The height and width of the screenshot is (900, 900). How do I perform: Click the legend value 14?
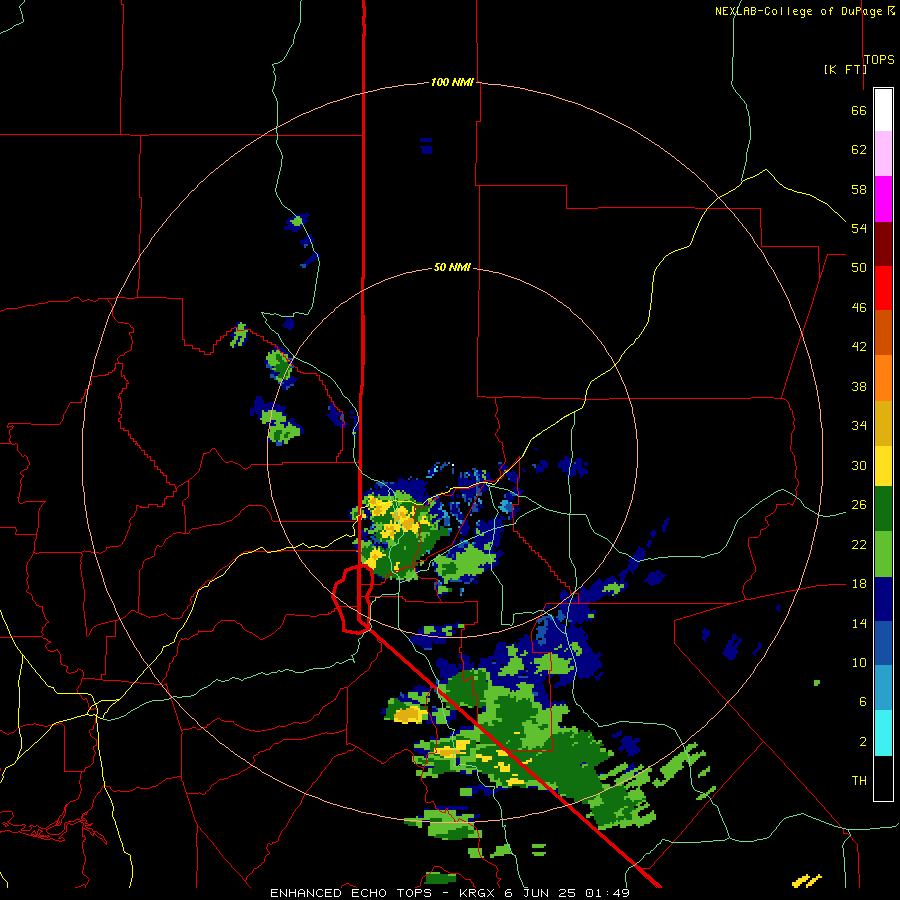pos(859,624)
